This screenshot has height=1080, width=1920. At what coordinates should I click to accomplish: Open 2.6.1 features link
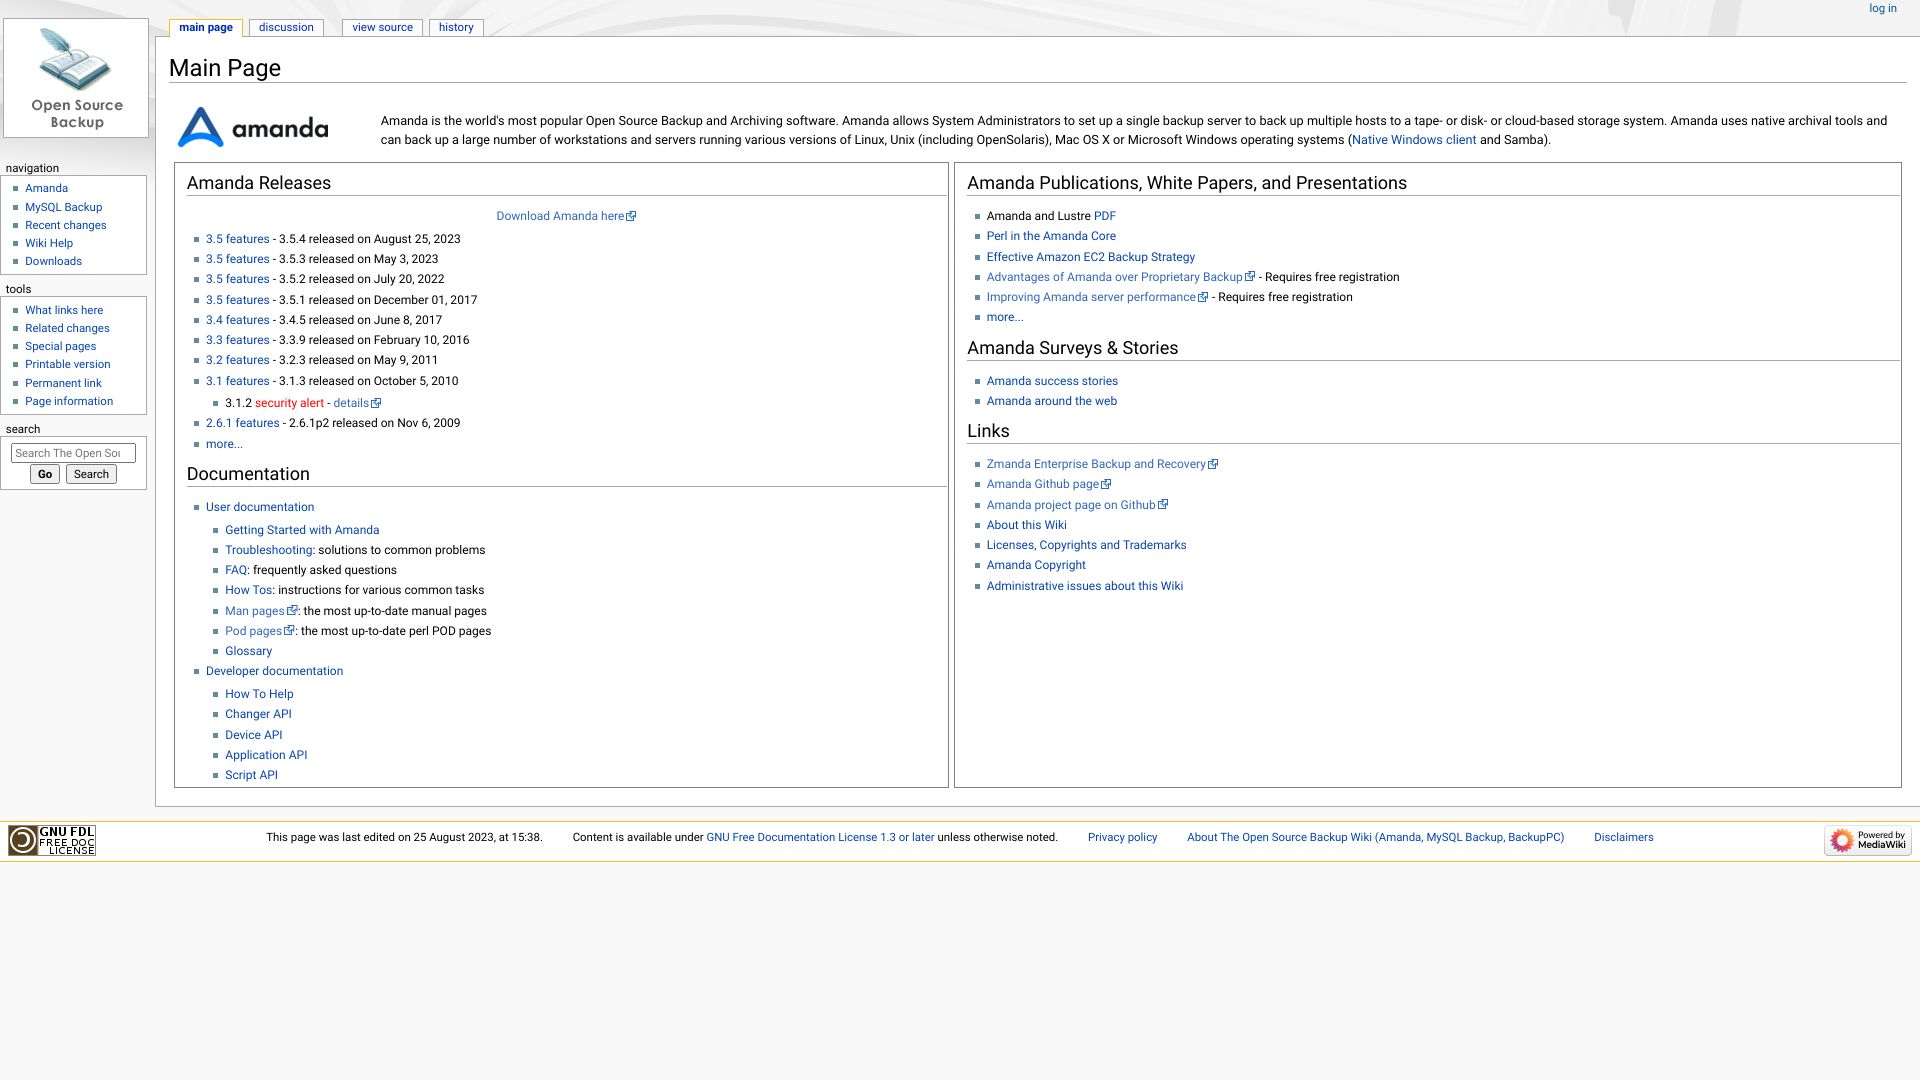point(242,424)
